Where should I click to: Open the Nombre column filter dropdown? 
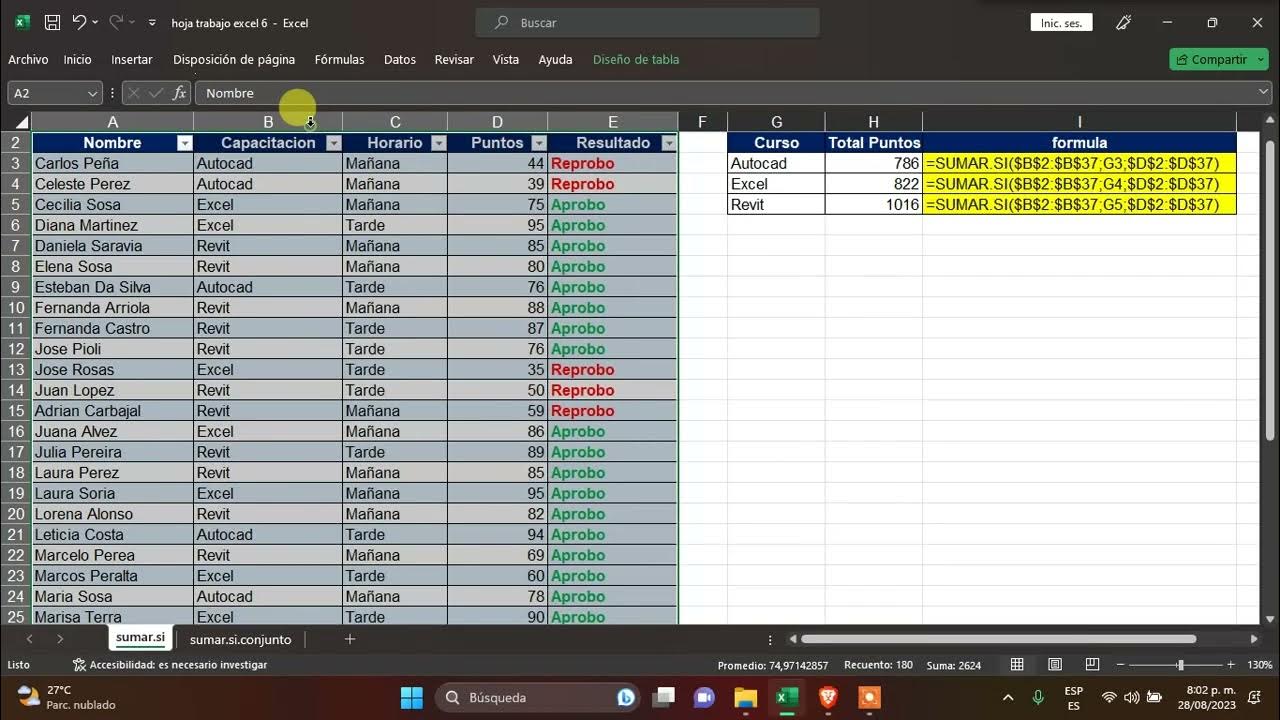click(184, 143)
